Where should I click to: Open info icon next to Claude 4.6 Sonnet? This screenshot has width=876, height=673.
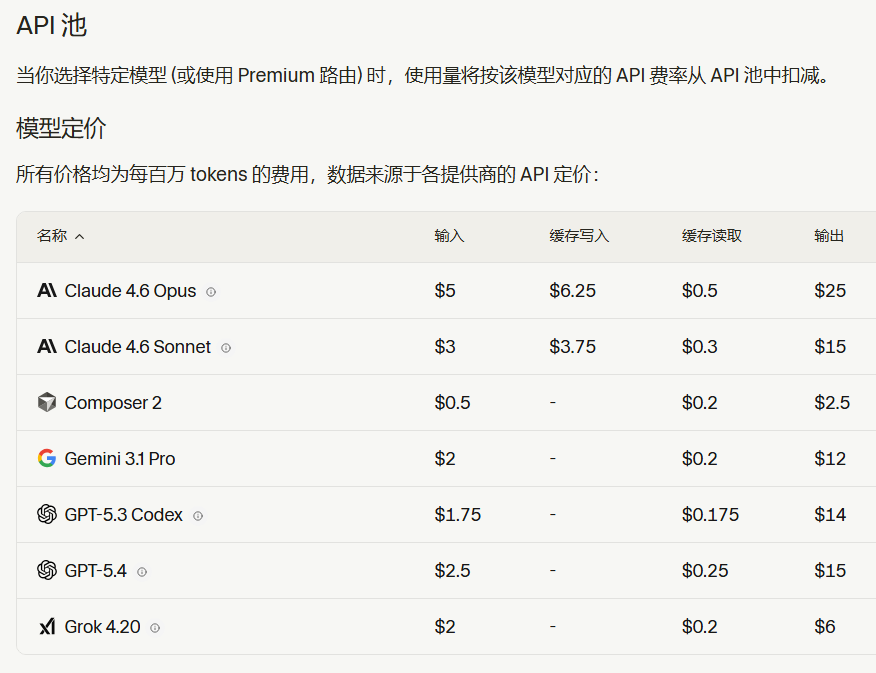pos(226,348)
